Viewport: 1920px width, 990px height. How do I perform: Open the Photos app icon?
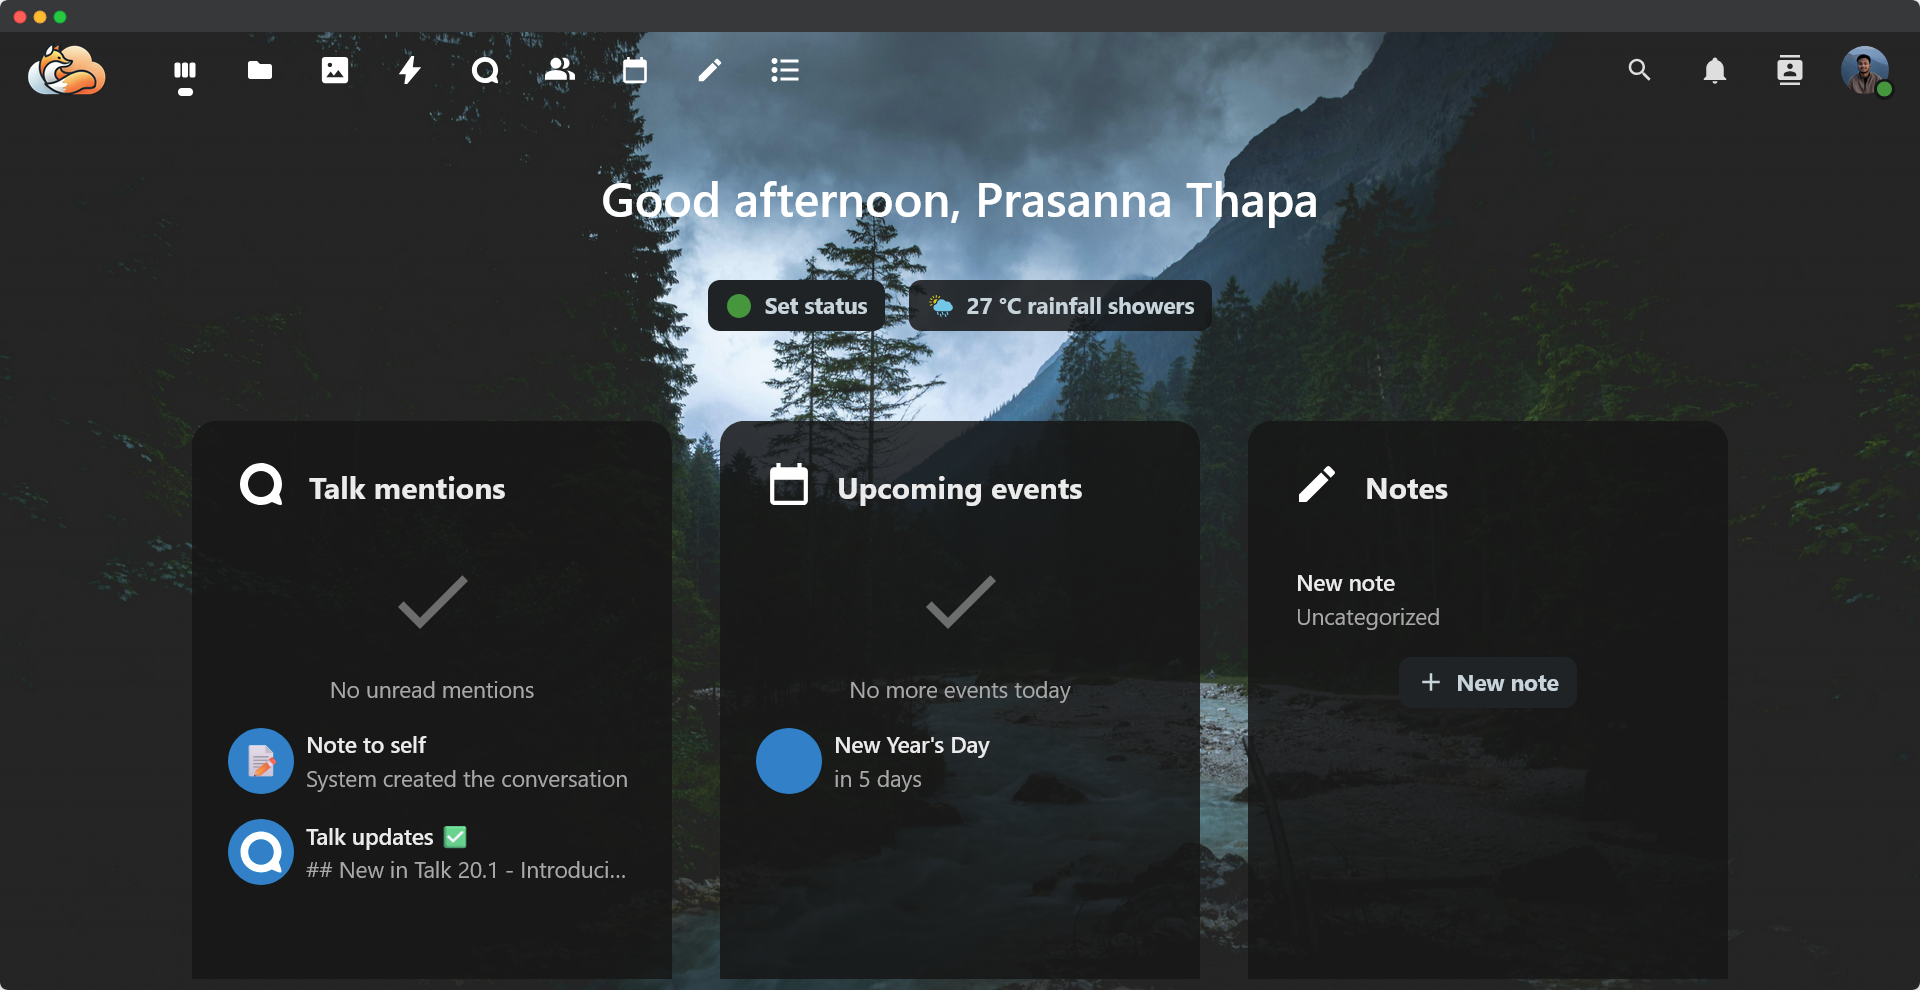(x=335, y=70)
